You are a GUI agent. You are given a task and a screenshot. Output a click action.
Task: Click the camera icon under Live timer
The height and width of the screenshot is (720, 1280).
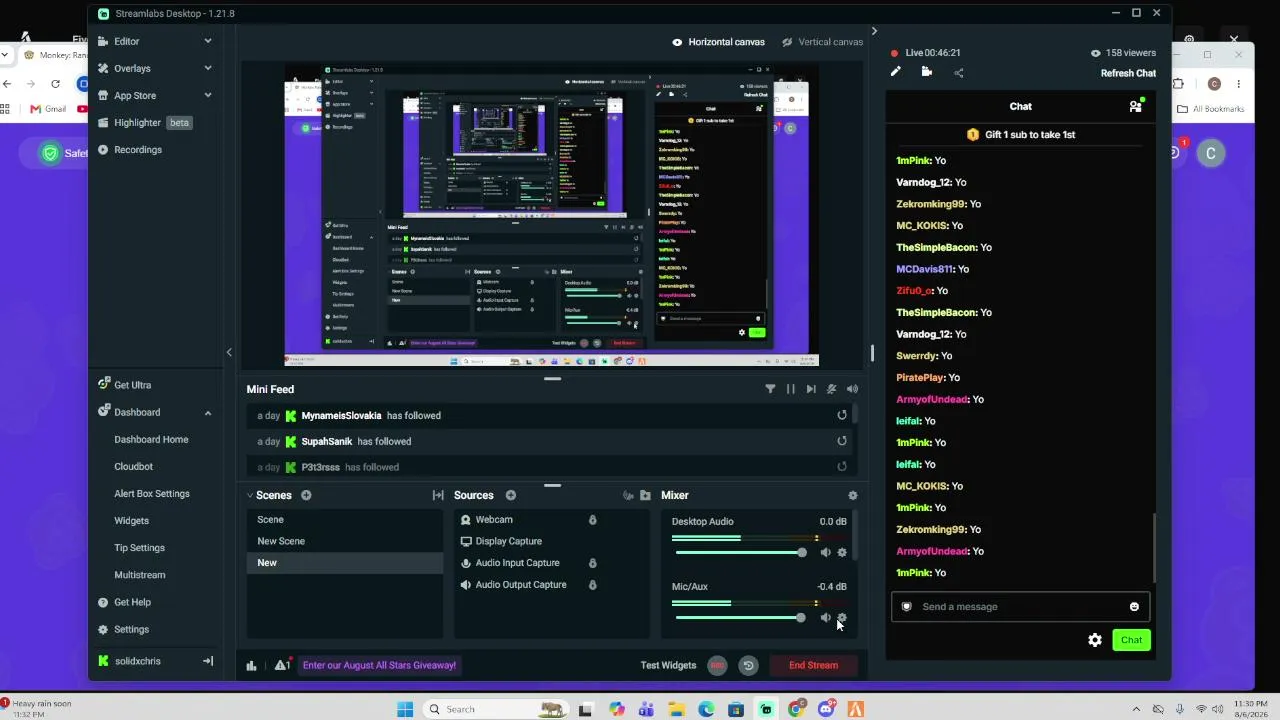coord(927,72)
